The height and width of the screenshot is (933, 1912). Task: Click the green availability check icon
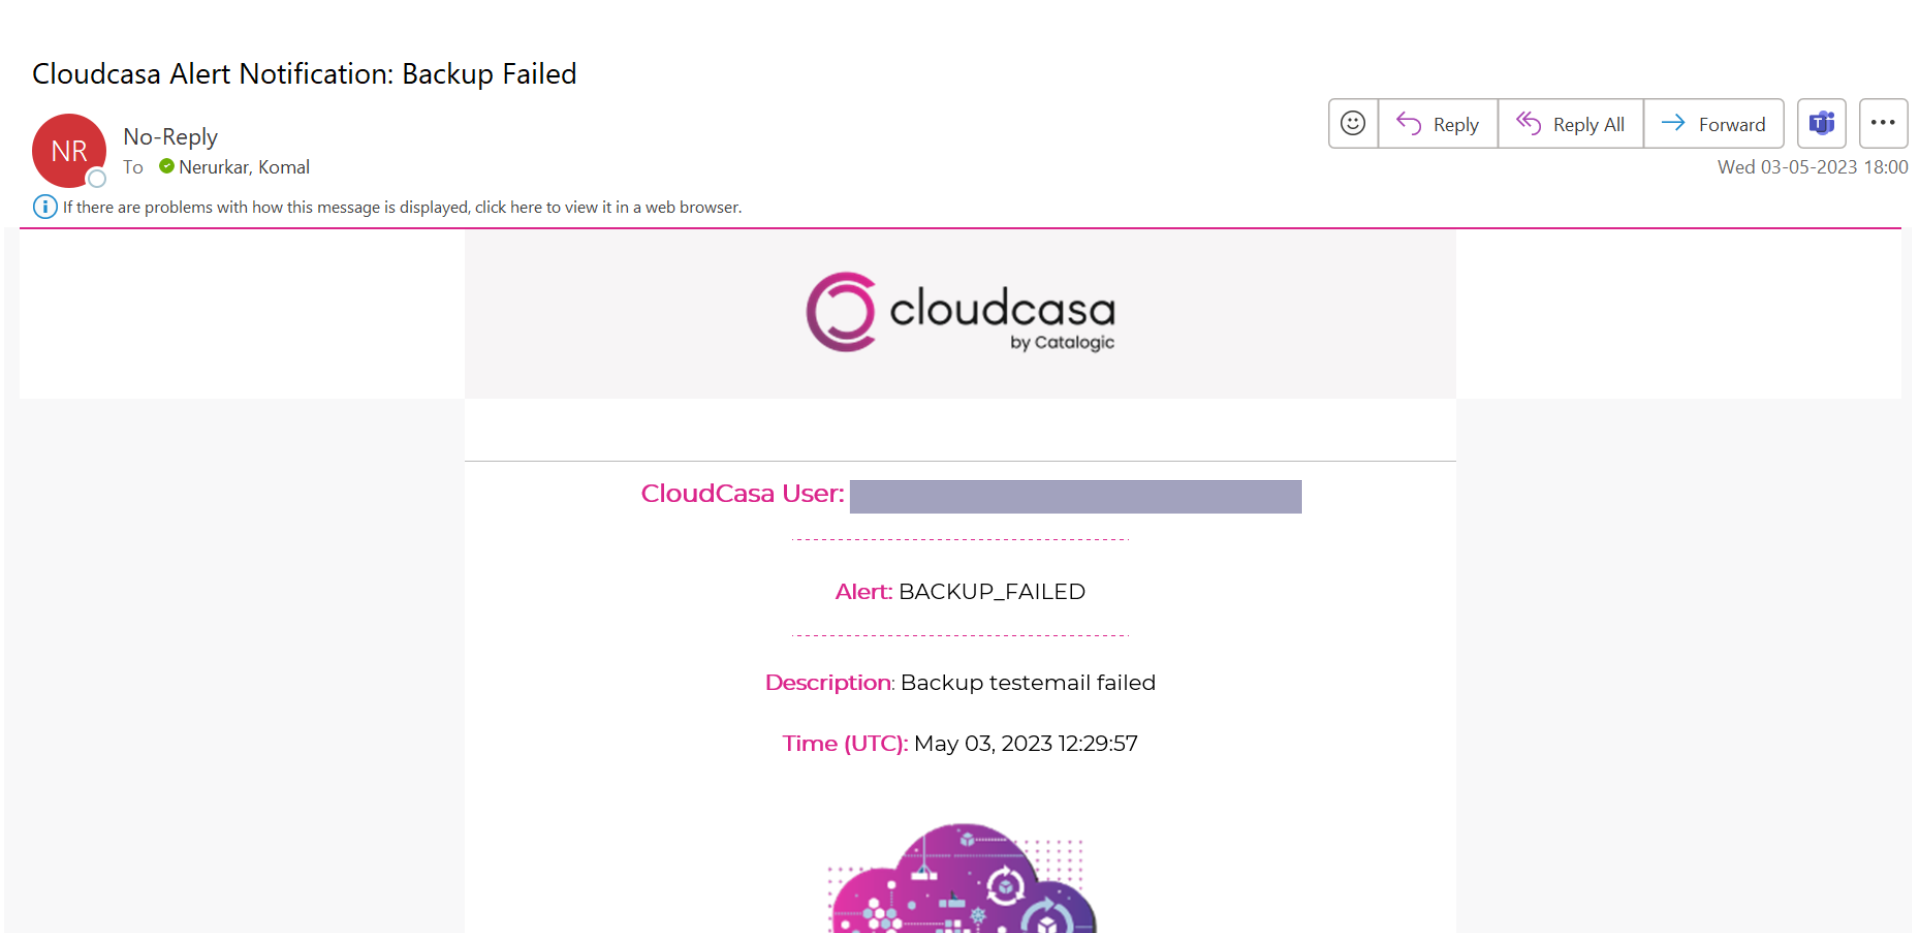click(x=167, y=166)
